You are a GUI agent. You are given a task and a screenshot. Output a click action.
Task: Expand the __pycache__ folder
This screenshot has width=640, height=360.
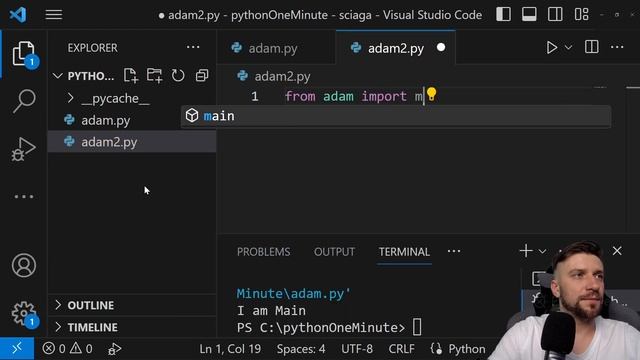[x=132, y=98]
